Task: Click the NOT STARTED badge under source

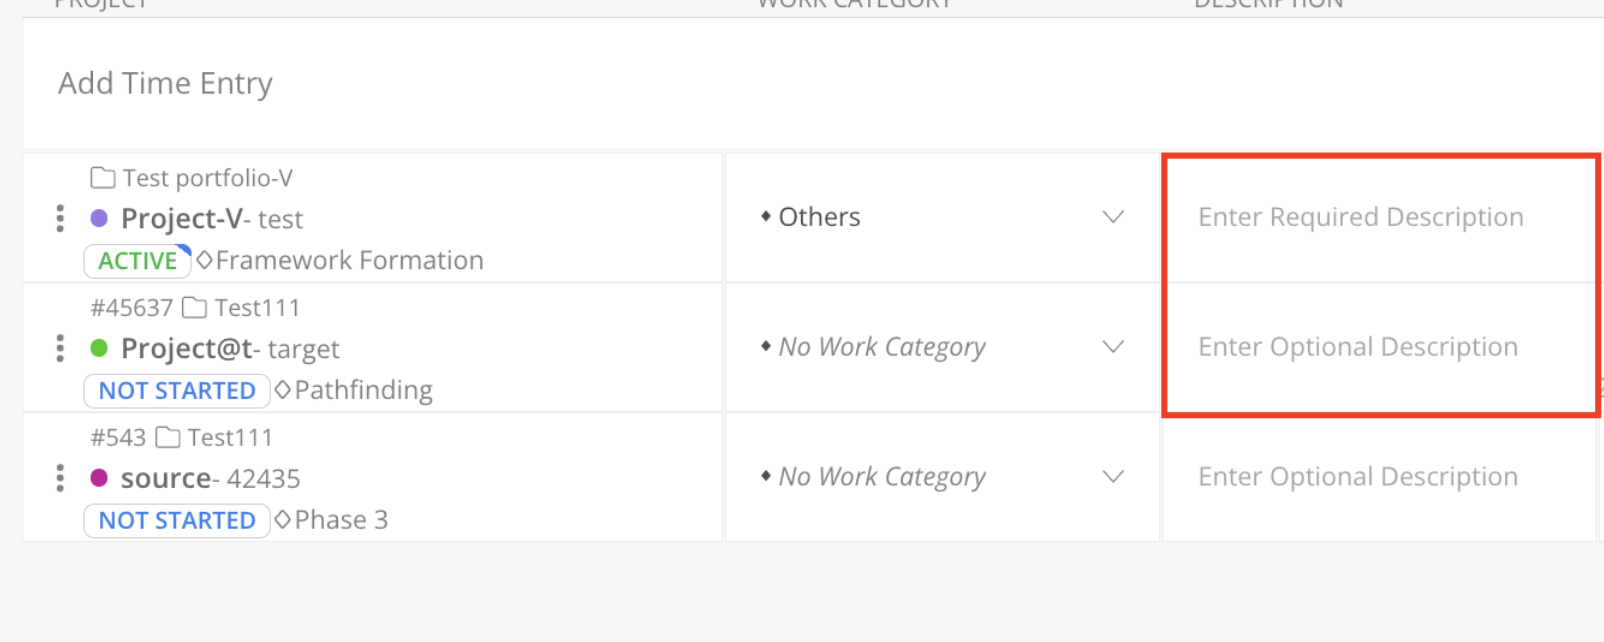Action: (x=177, y=521)
